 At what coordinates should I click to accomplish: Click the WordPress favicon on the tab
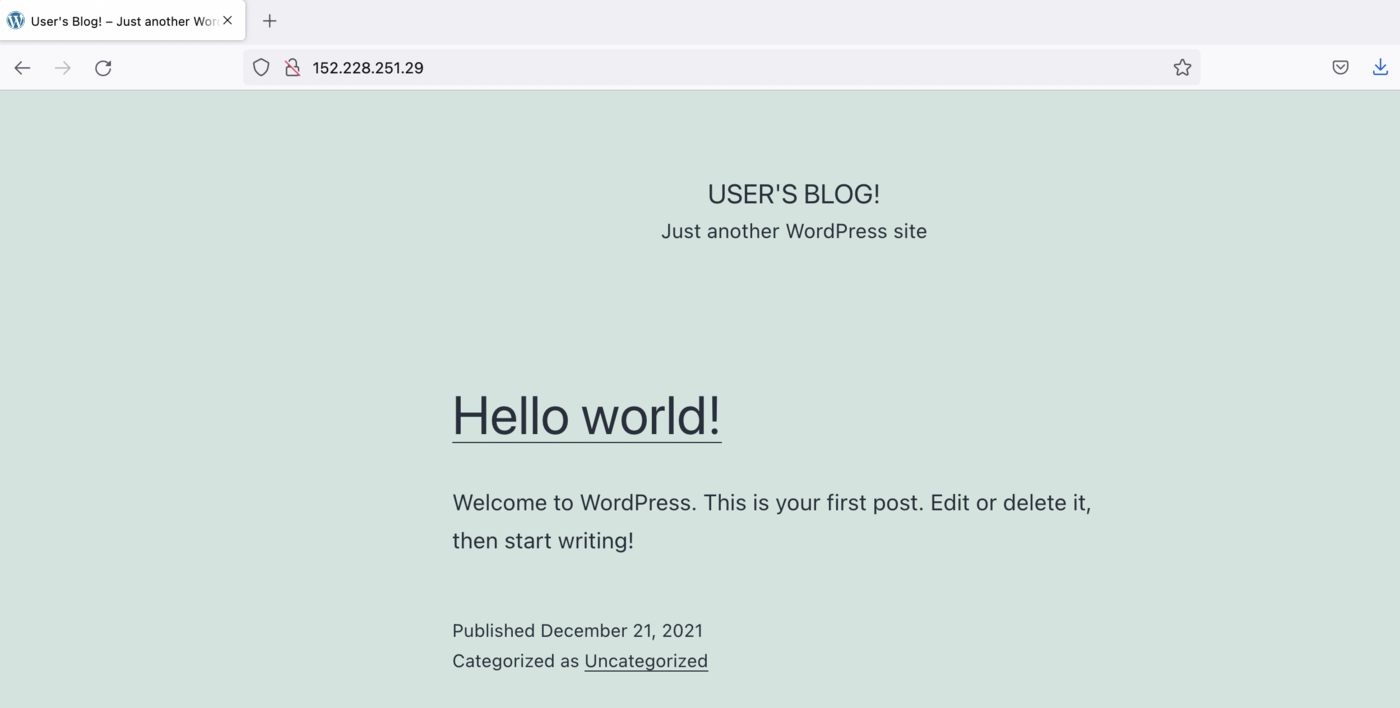pyautogui.click(x=15, y=20)
